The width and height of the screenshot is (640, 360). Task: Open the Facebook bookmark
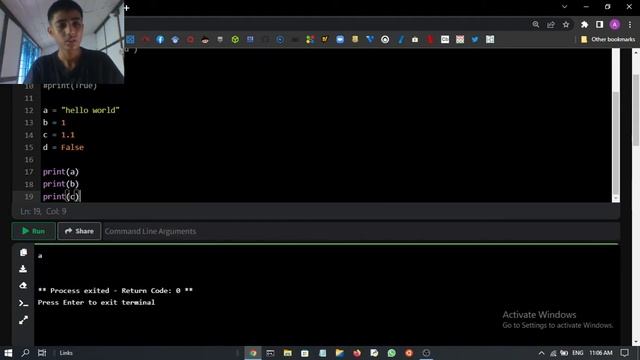[160, 40]
